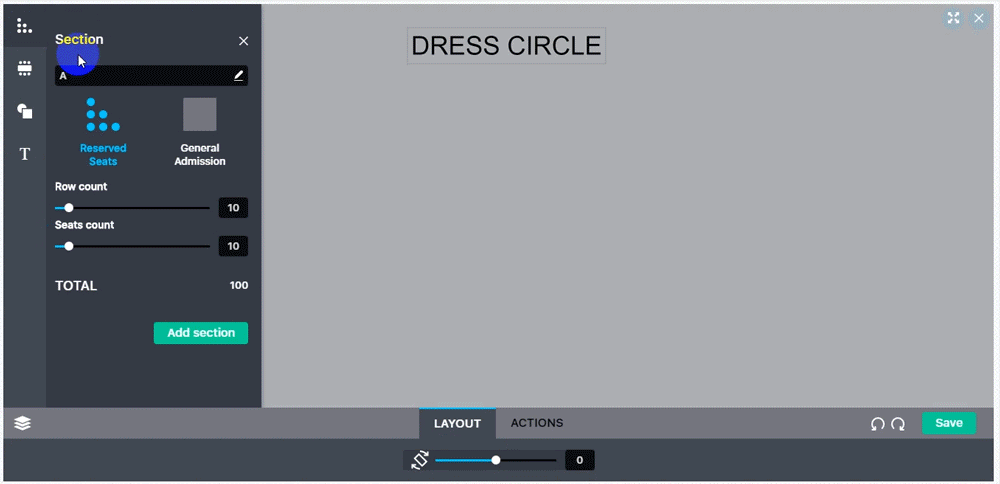
Task: Click the pencil icon to edit section name
Action: pyautogui.click(x=239, y=75)
